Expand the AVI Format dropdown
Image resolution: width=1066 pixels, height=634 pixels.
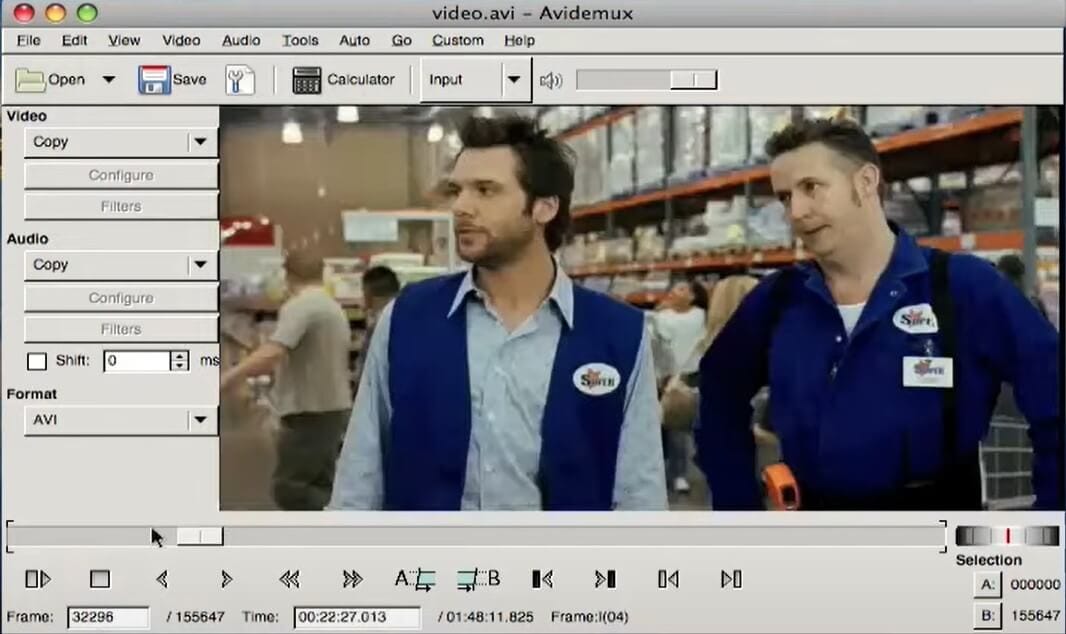point(121,420)
